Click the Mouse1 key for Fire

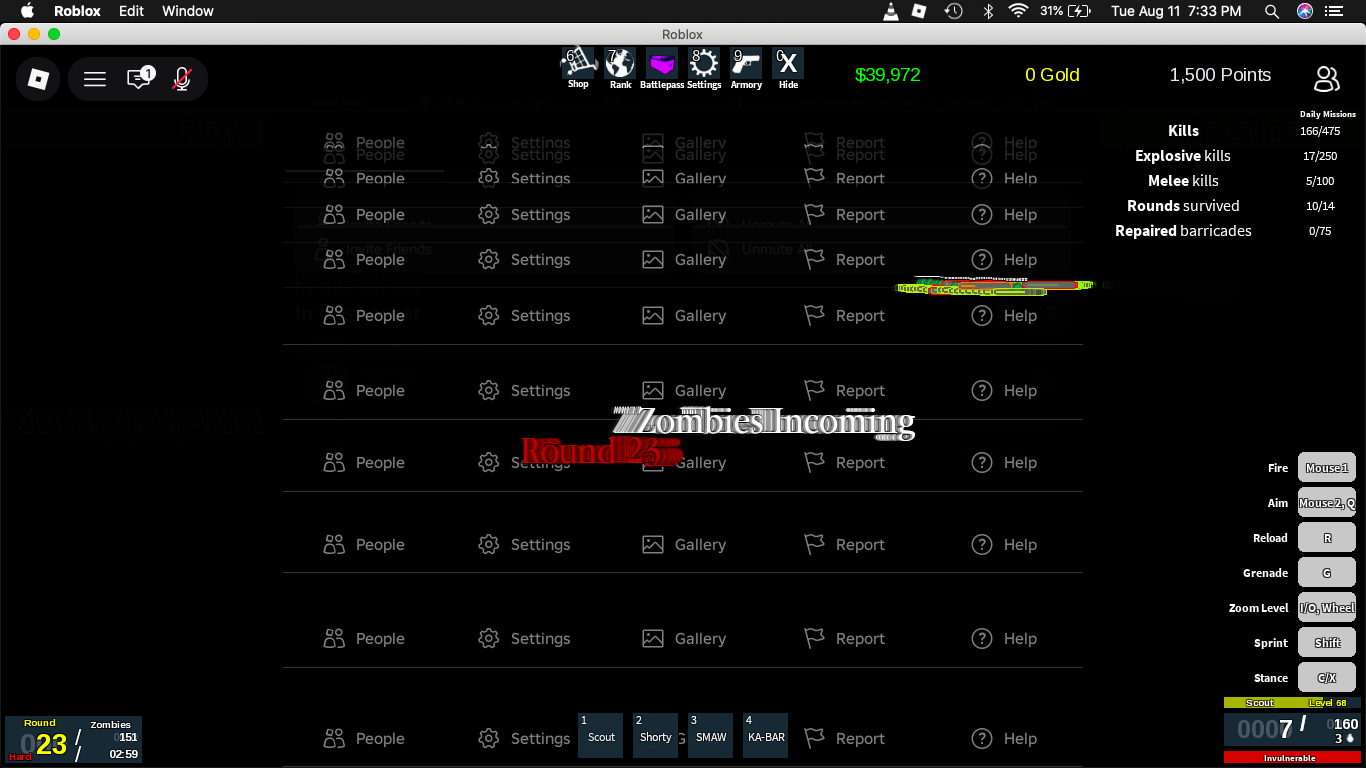tap(1327, 468)
